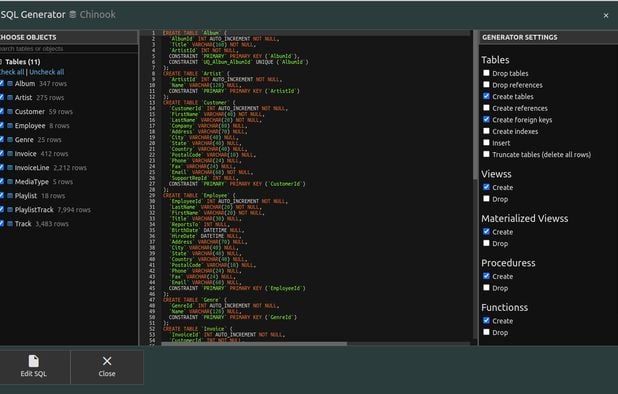Click the Check all link
The image size is (618, 394).
[x=12, y=72]
